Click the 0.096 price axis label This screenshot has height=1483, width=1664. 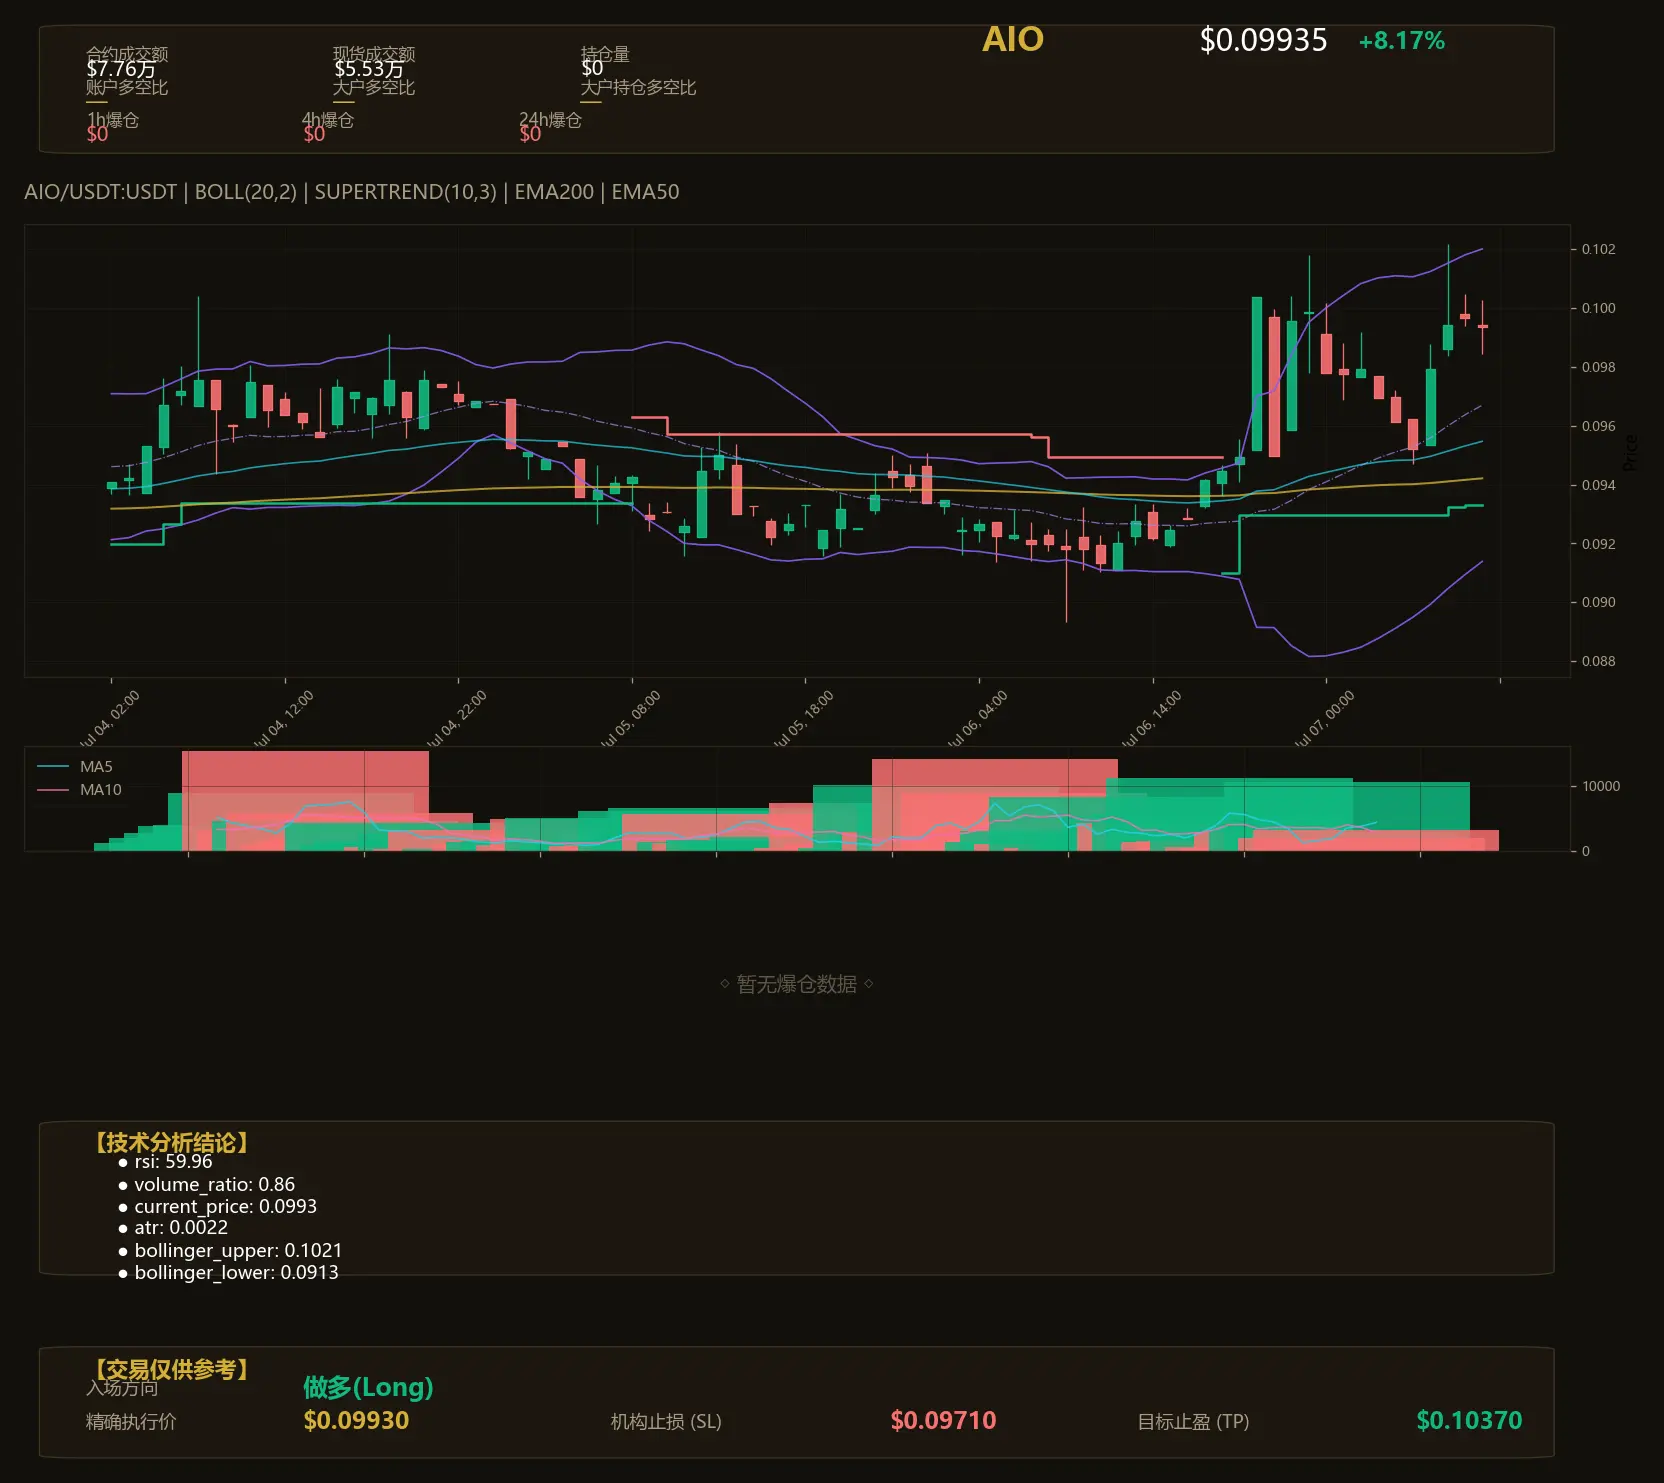pos(1598,426)
